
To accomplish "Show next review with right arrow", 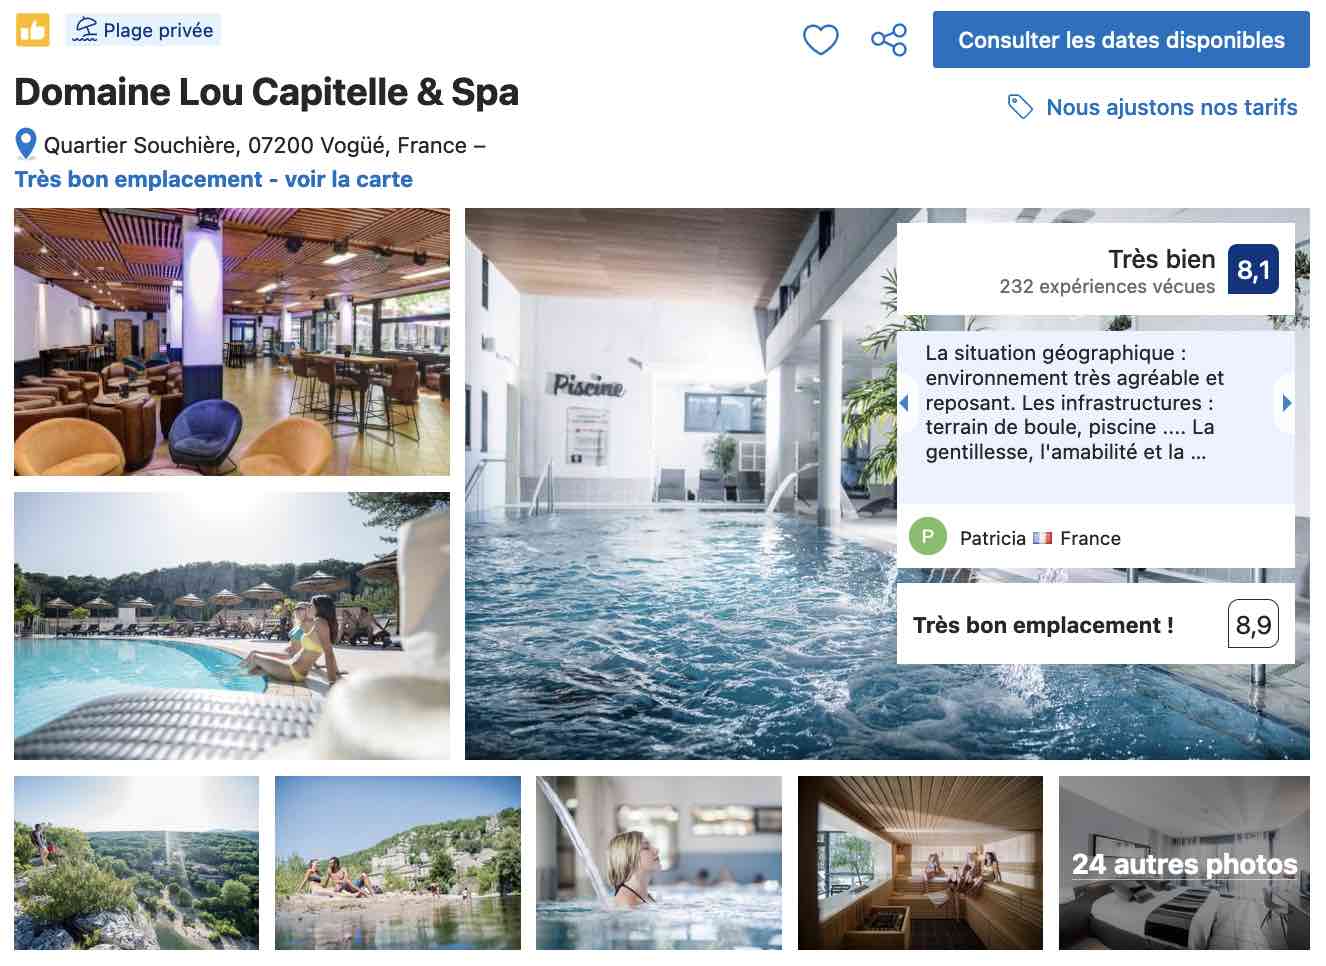I will click(x=1286, y=403).
